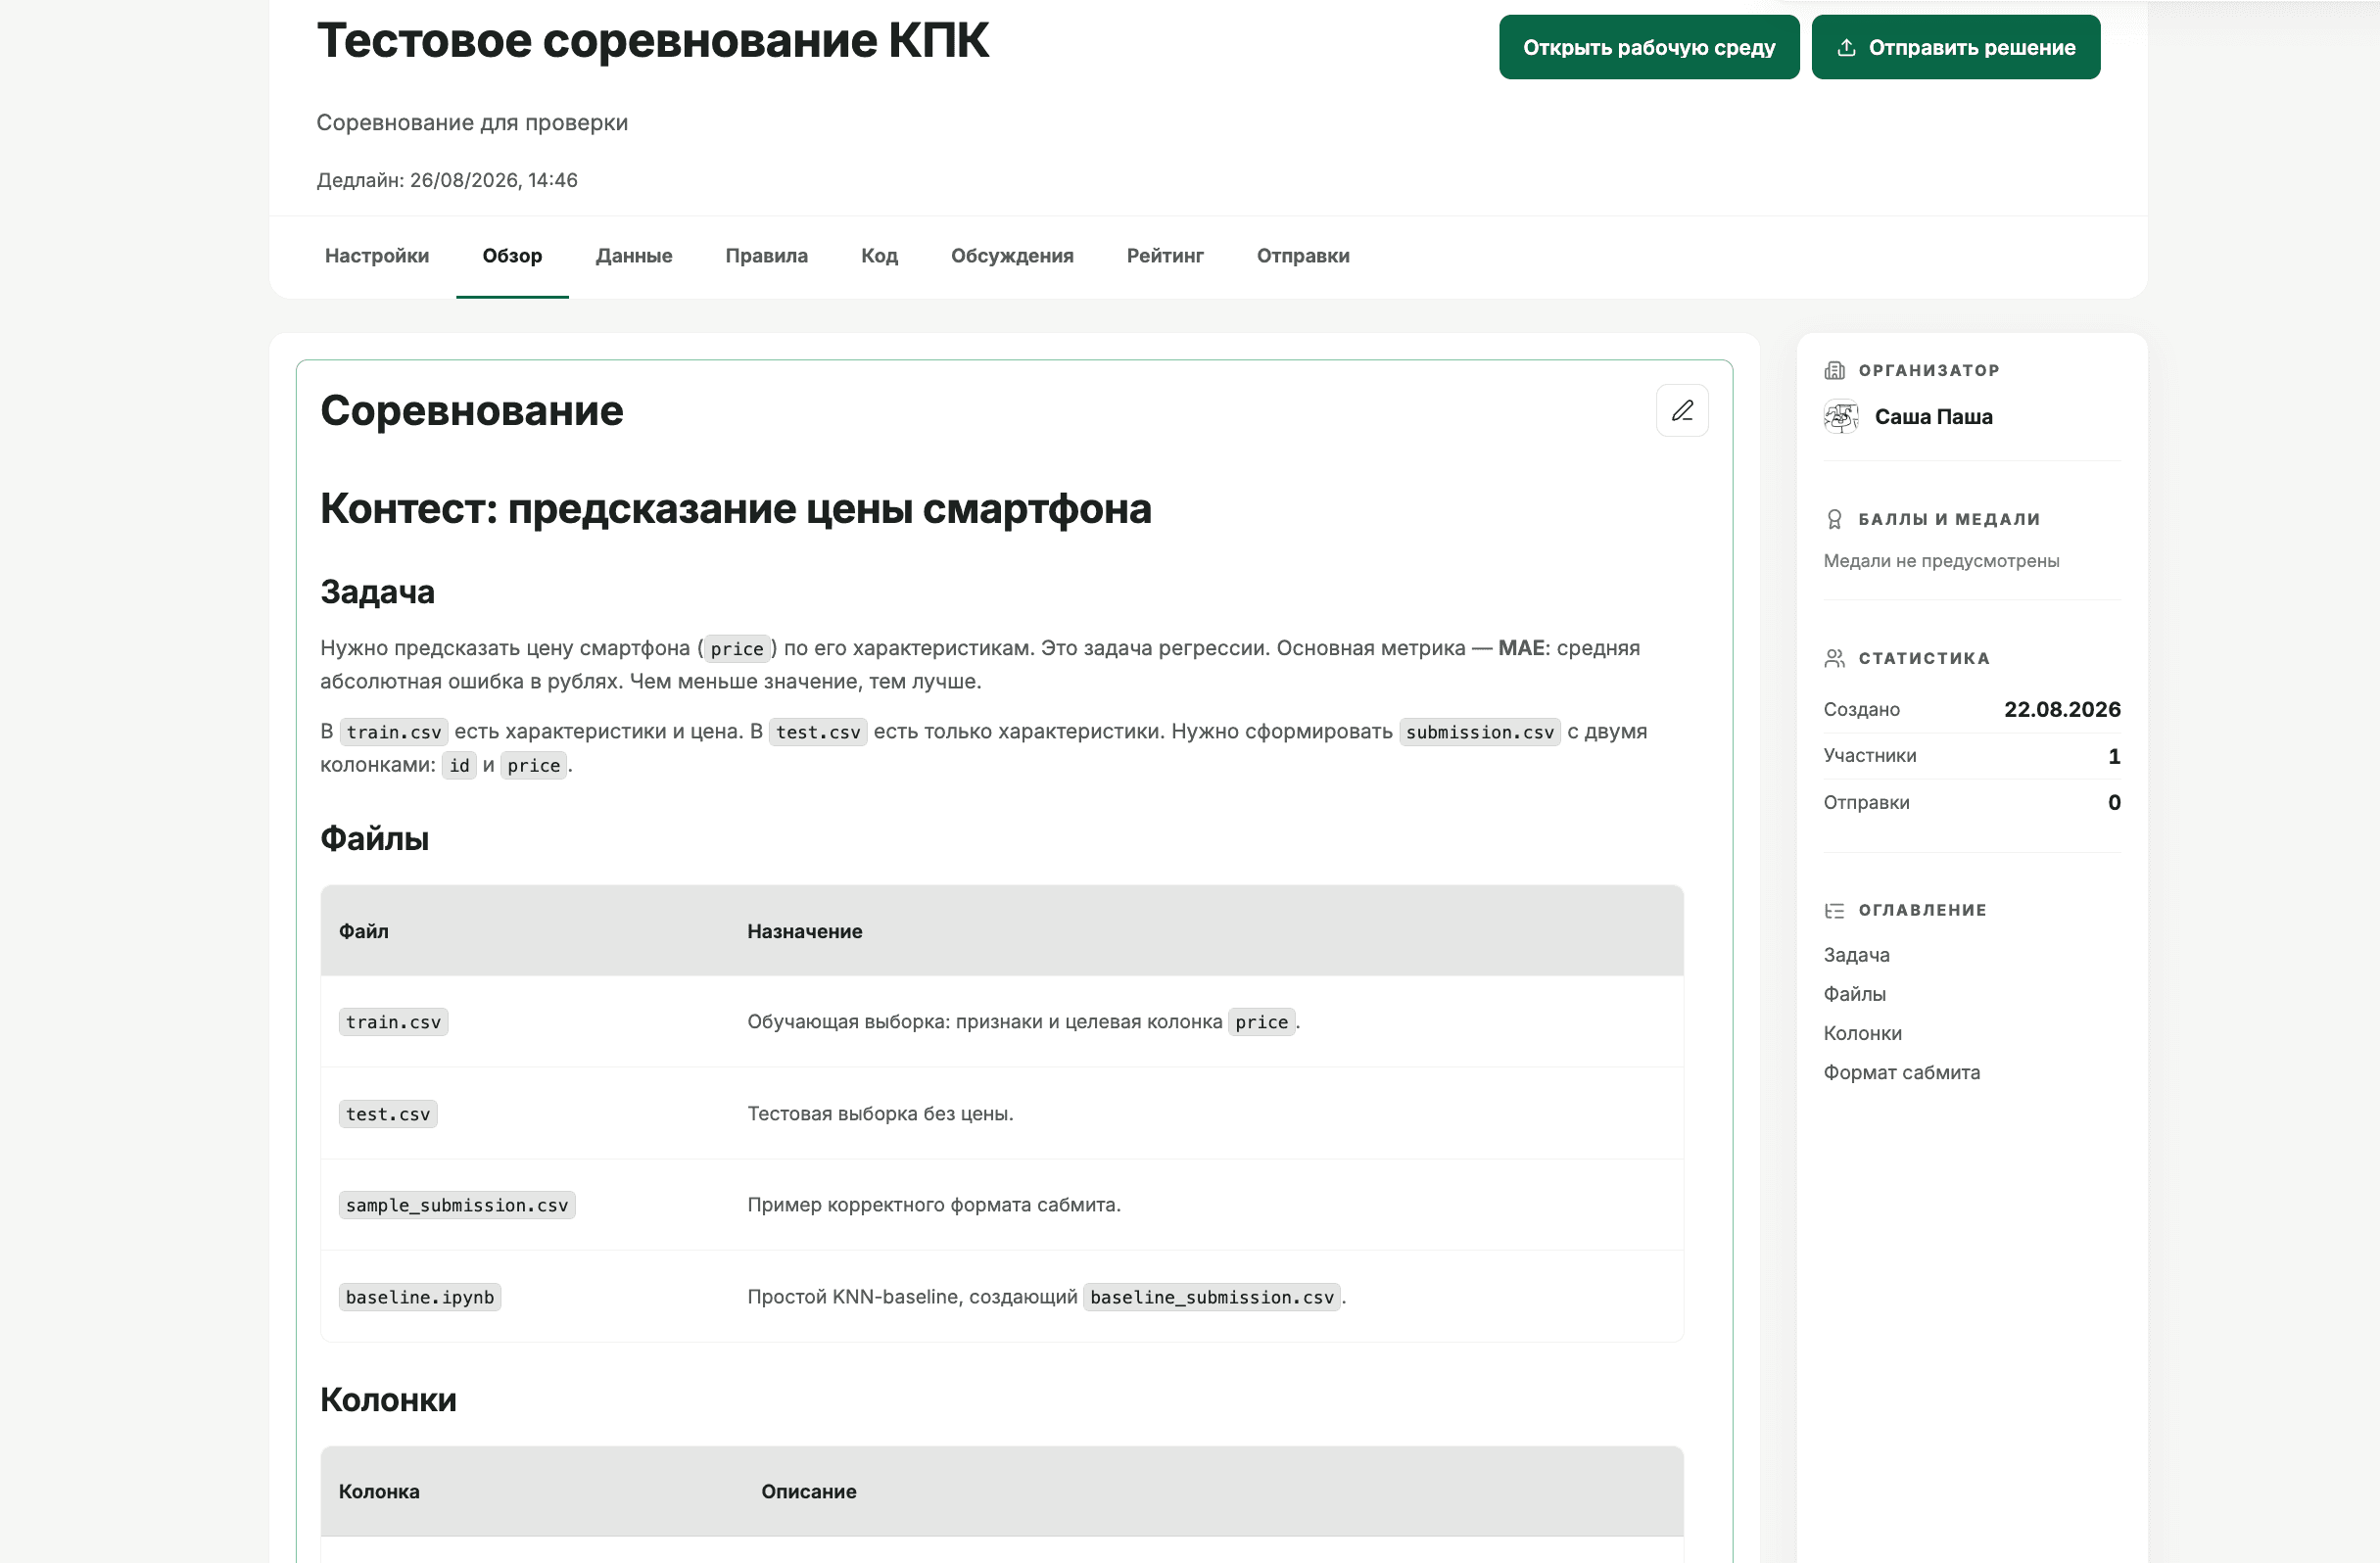This screenshot has height=1563, width=2380.
Task: Click the Назначение column header
Action: click(805, 931)
